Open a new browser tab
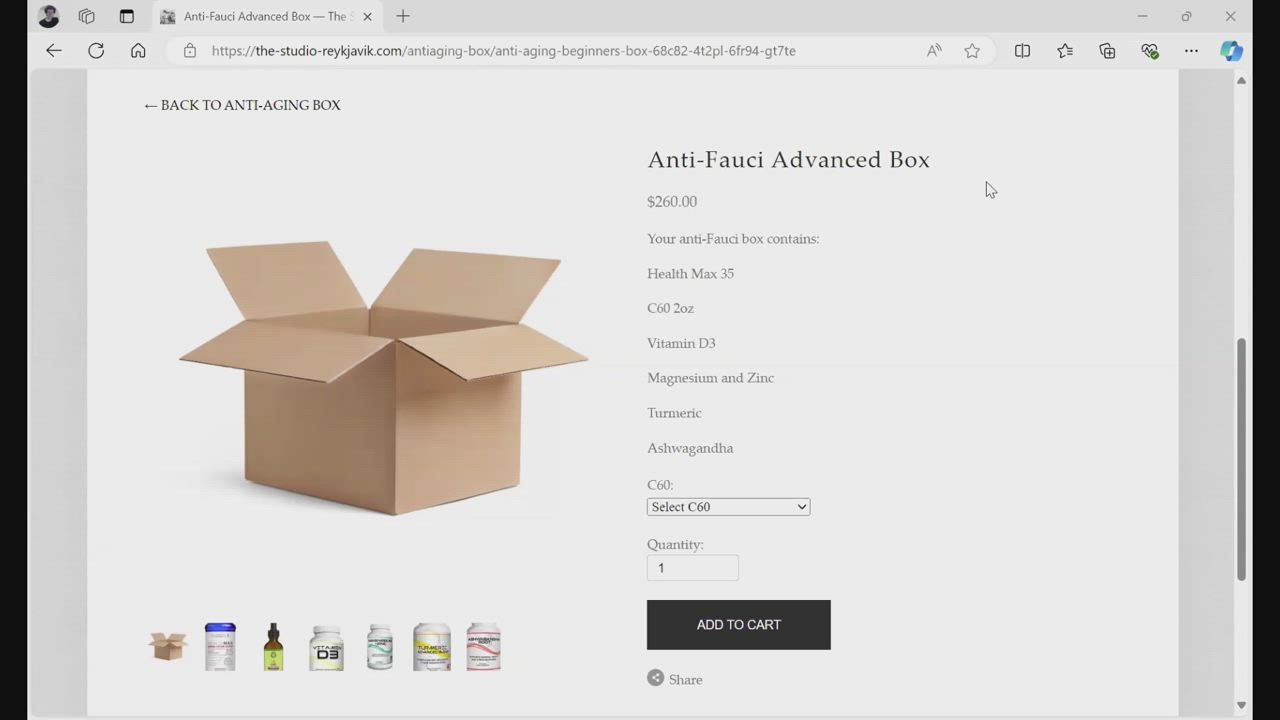 click(403, 16)
